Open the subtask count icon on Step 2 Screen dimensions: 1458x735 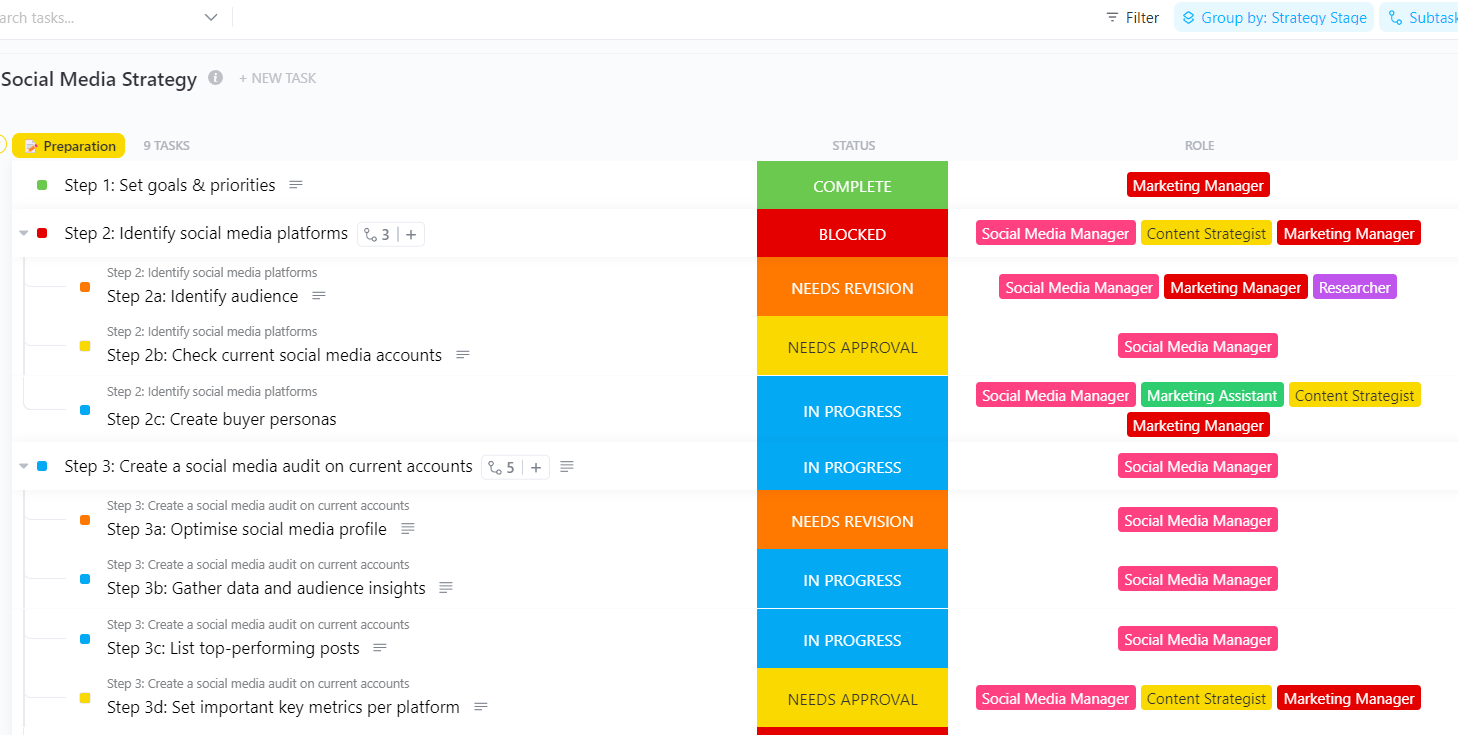click(x=377, y=234)
